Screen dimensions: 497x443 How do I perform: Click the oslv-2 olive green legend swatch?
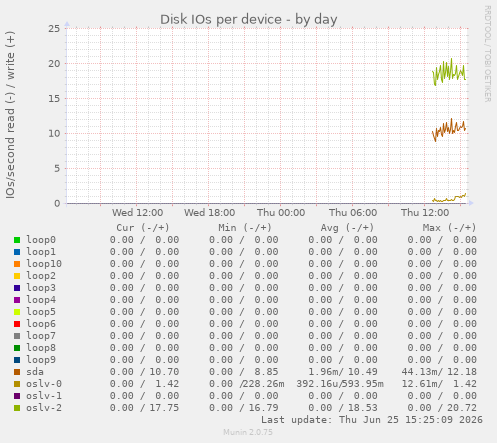[17, 408]
